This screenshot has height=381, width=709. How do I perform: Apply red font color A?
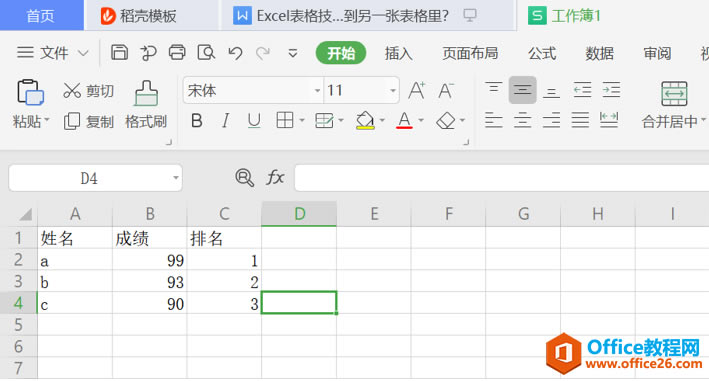pos(404,121)
